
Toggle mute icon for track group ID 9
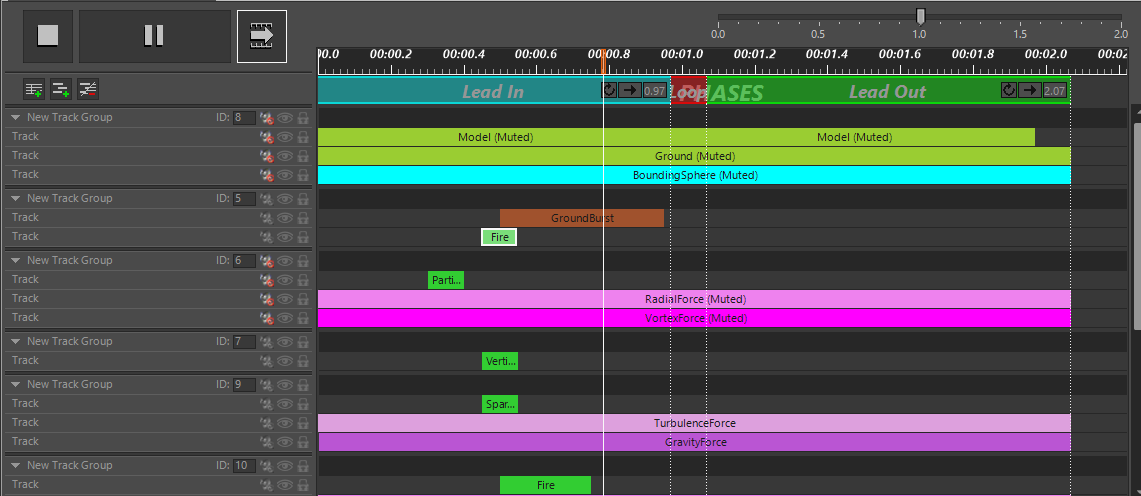pyautogui.click(x=267, y=384)
